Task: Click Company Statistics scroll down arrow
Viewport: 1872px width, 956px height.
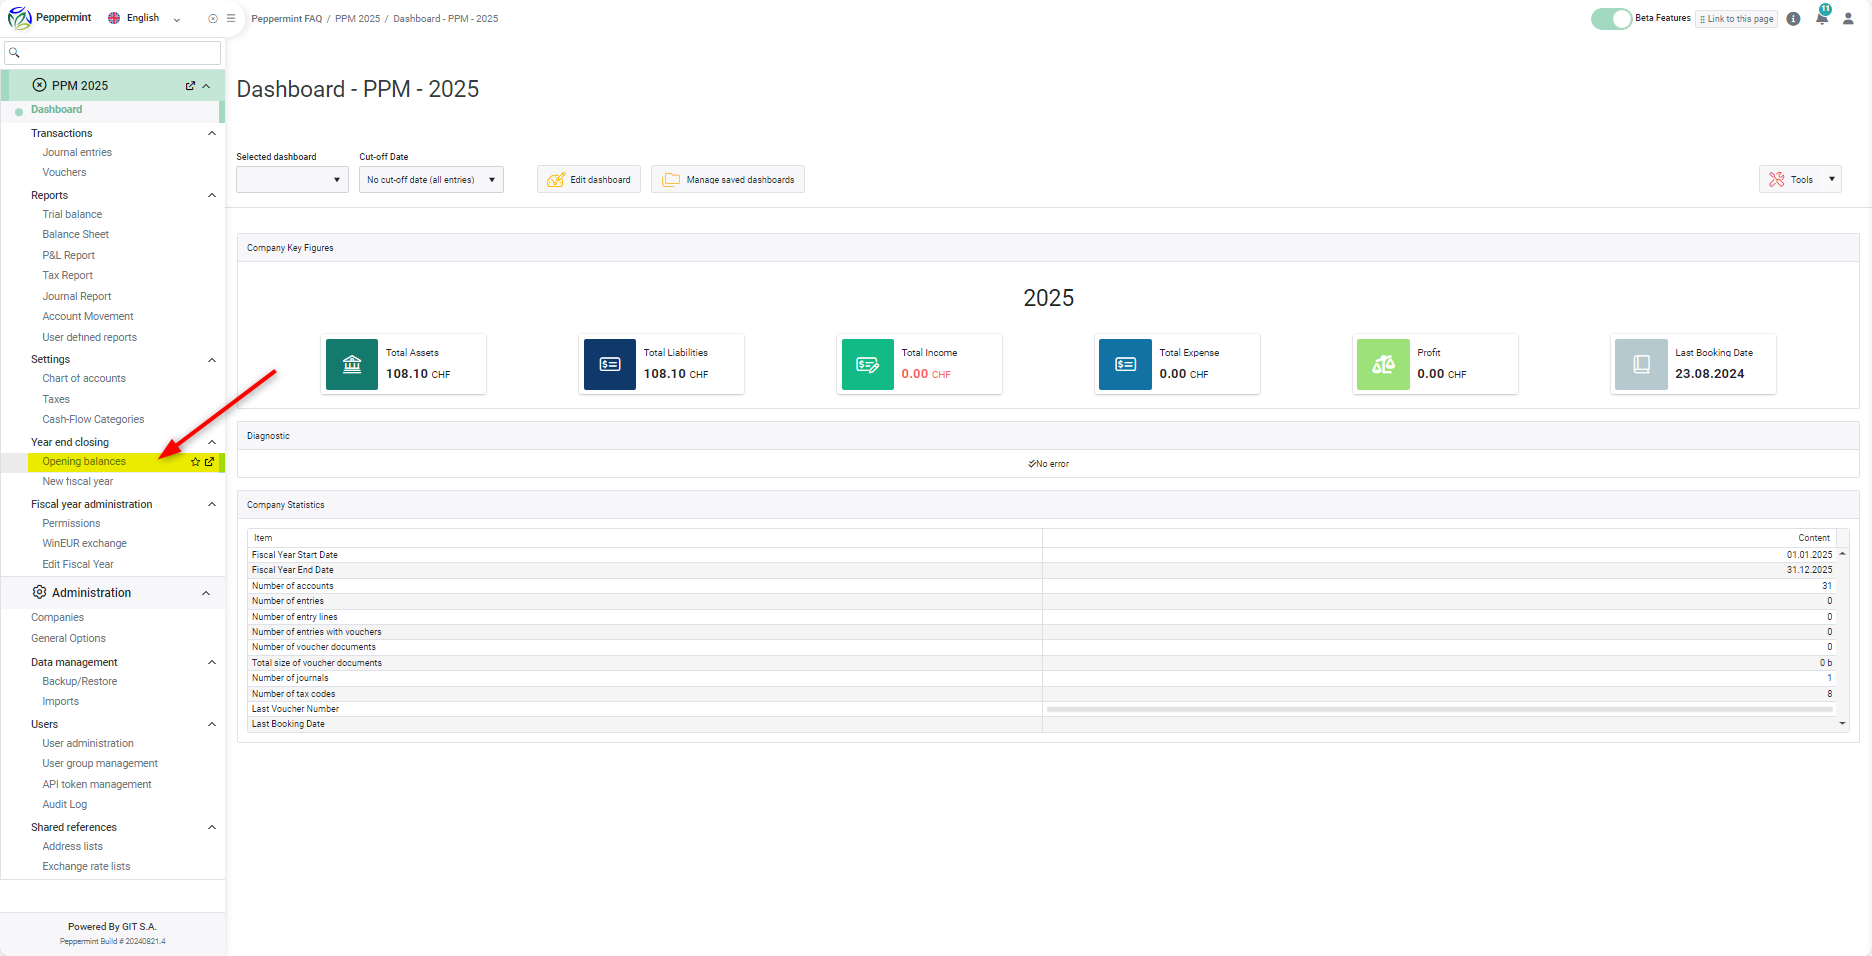Action: pos(1842,723)
